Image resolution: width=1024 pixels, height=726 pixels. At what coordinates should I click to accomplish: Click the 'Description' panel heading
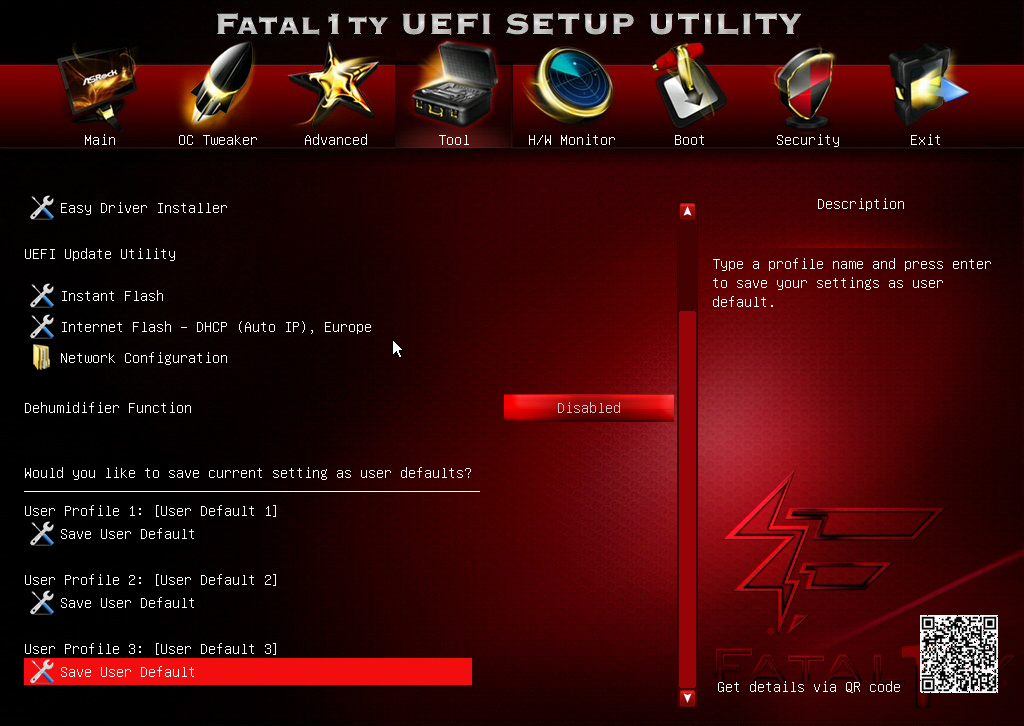(861, 204)
